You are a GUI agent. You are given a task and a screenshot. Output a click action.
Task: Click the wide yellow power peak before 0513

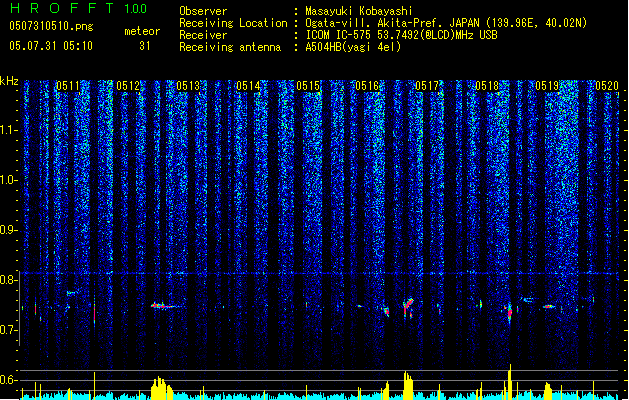(x=162, y=388)
